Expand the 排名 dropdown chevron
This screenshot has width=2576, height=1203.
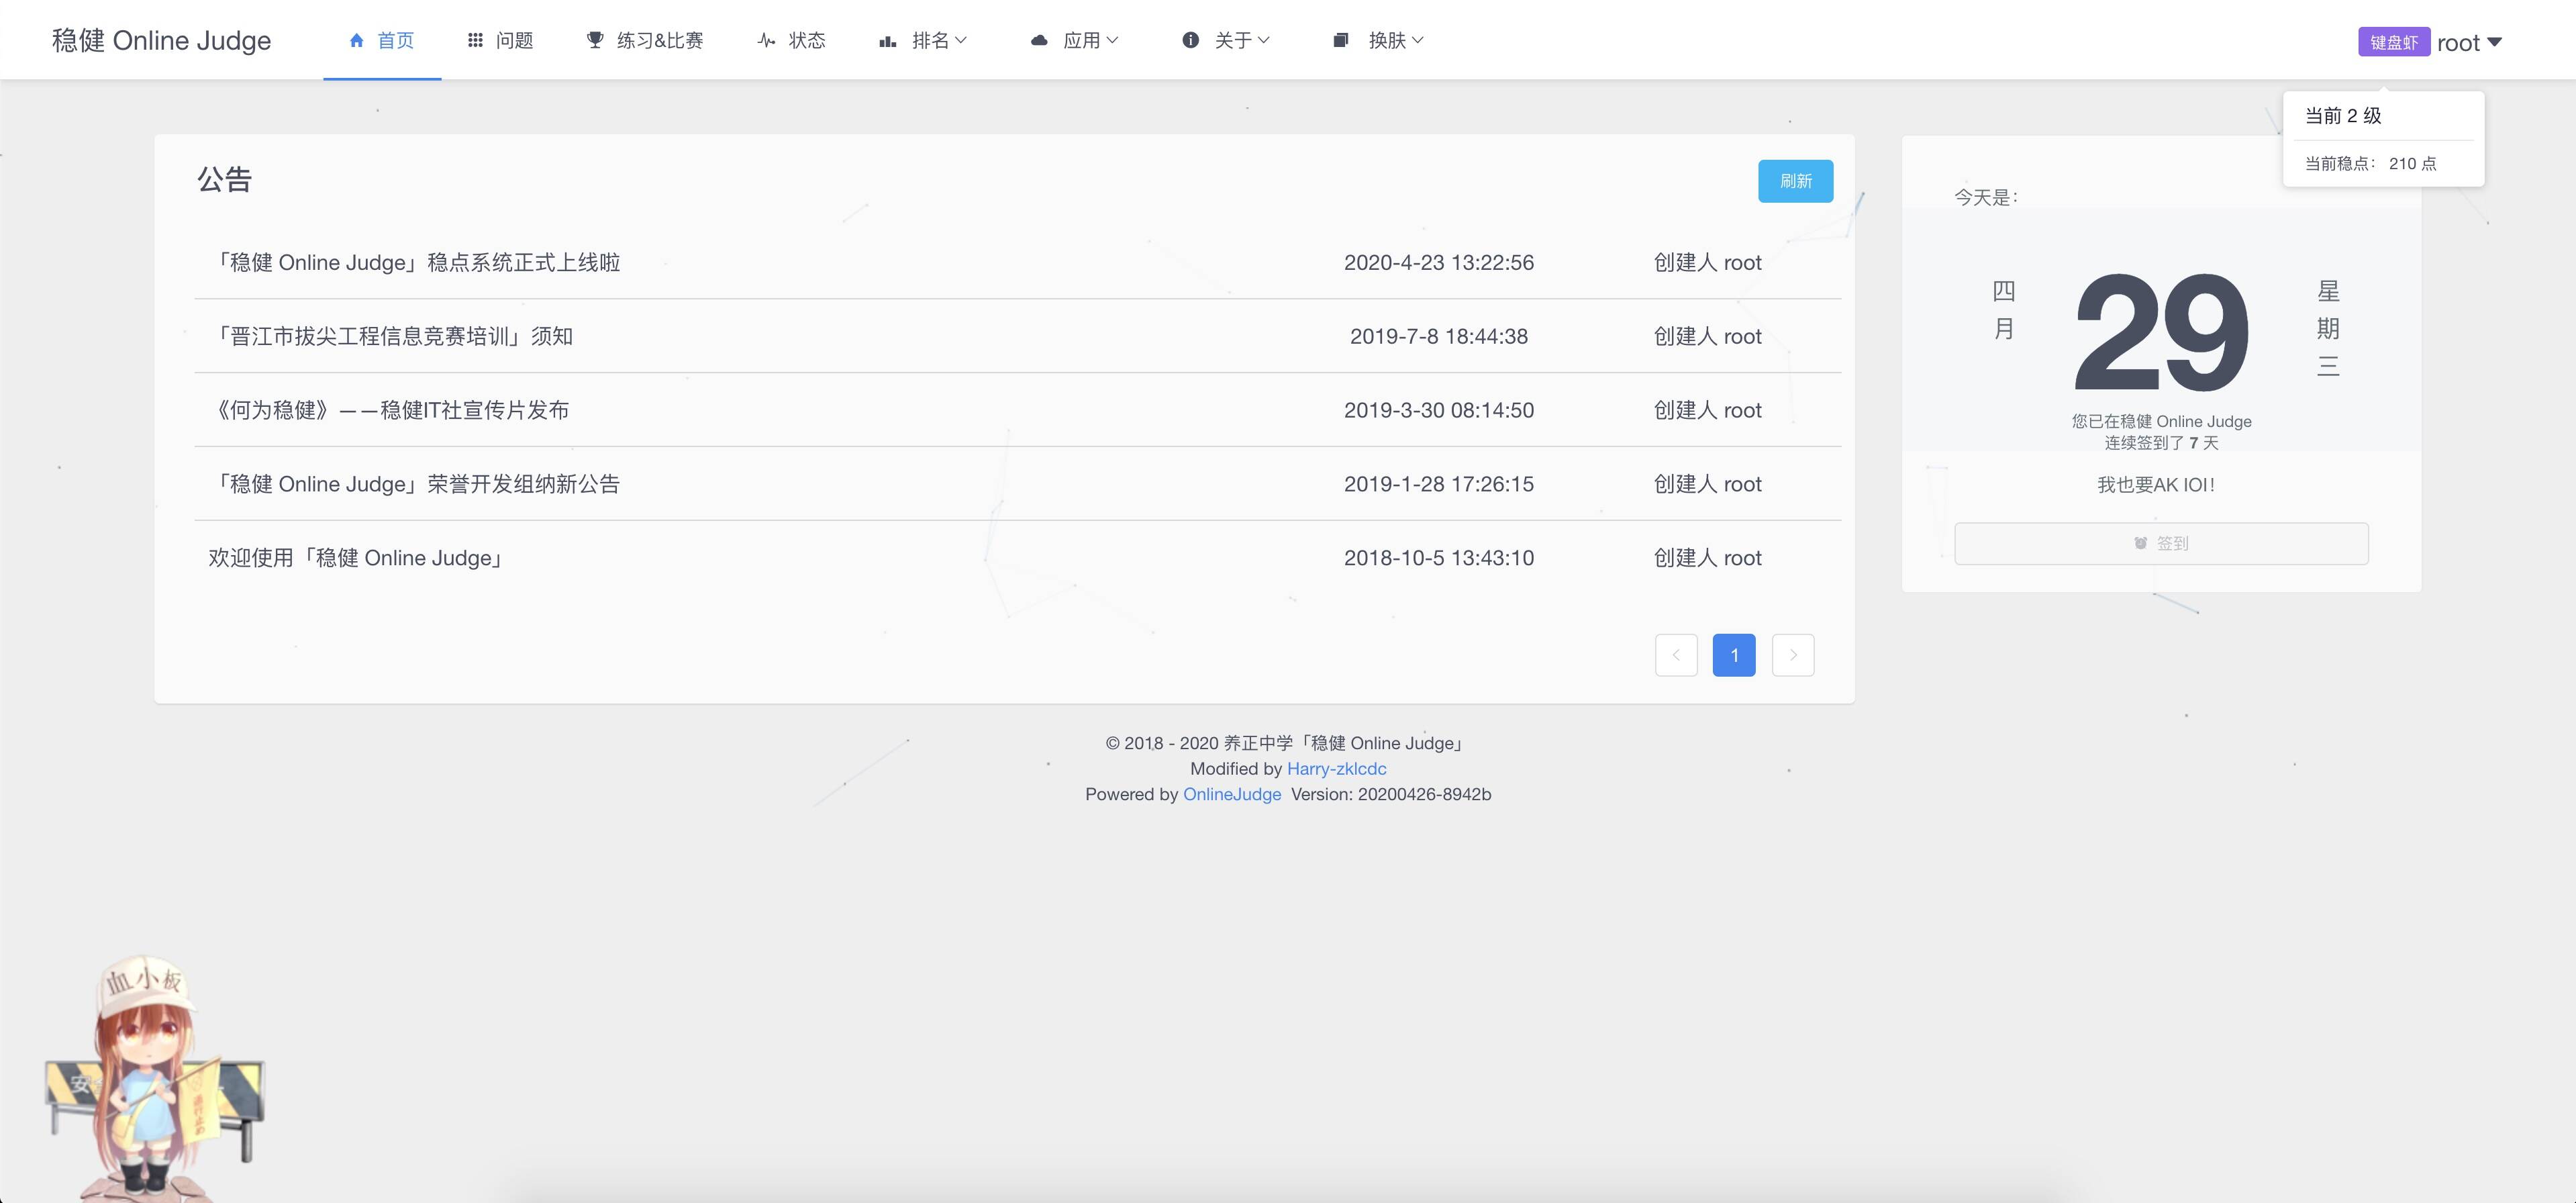(x=961, y=40)
